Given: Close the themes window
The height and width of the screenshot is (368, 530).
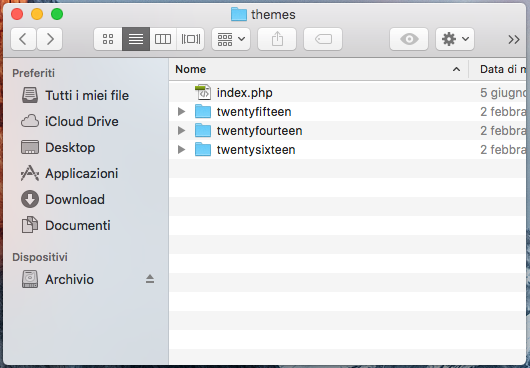Looking at the screenshot, I should 17,14.
